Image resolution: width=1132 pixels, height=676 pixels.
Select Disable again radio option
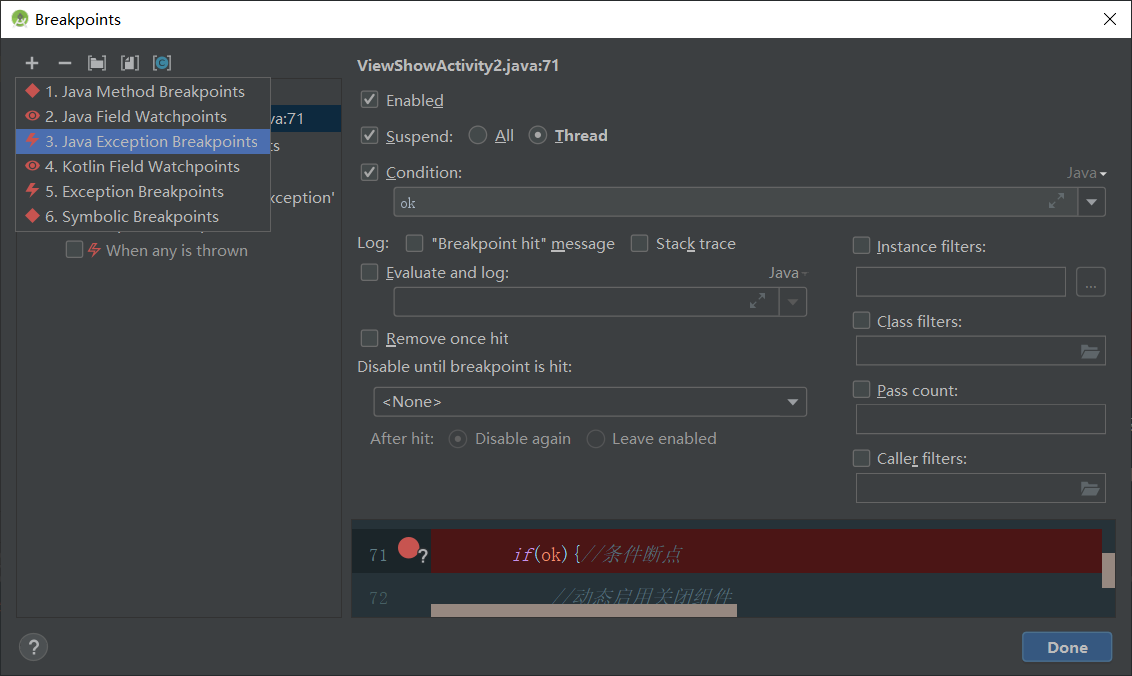point(458,438)
